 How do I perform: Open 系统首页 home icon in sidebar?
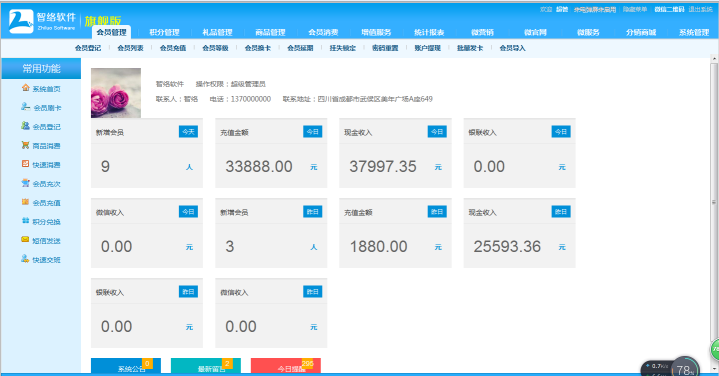(26, 88)
